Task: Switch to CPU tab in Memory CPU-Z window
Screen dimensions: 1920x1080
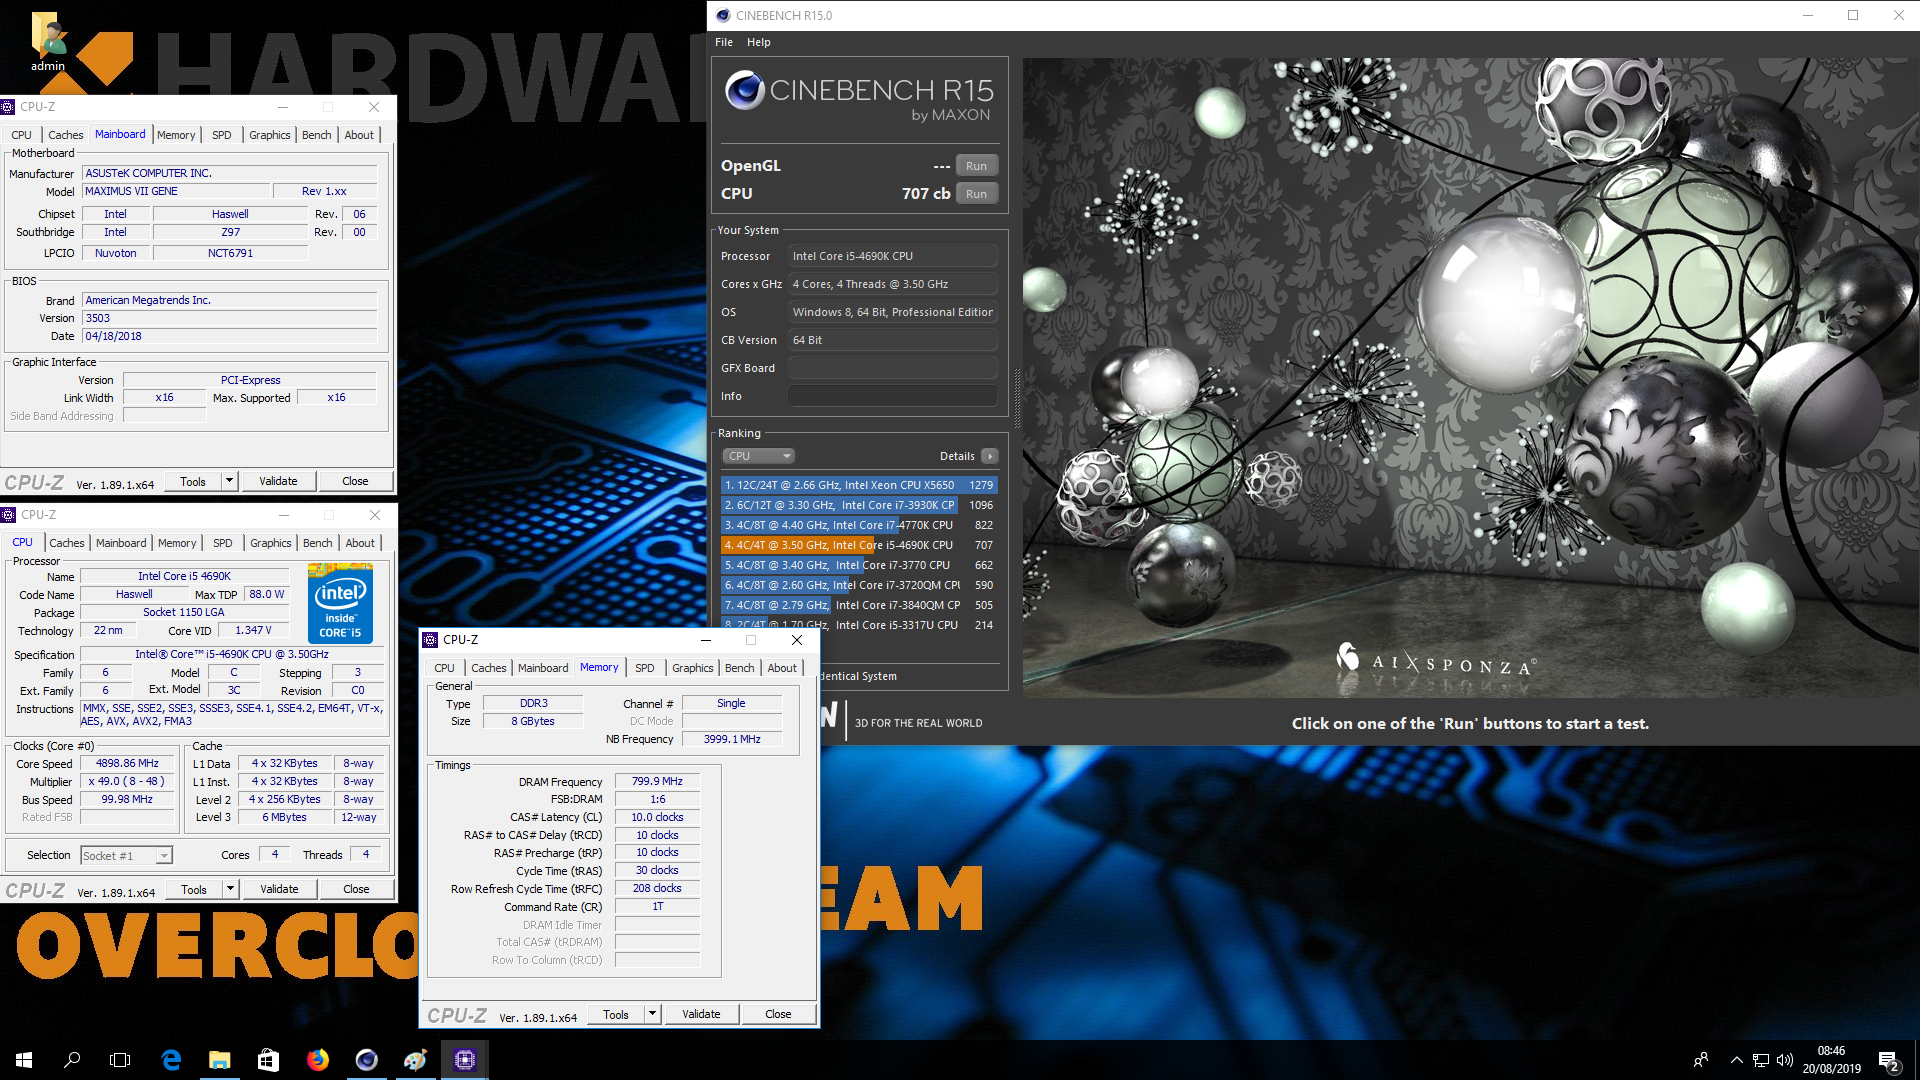Action: 445,668
